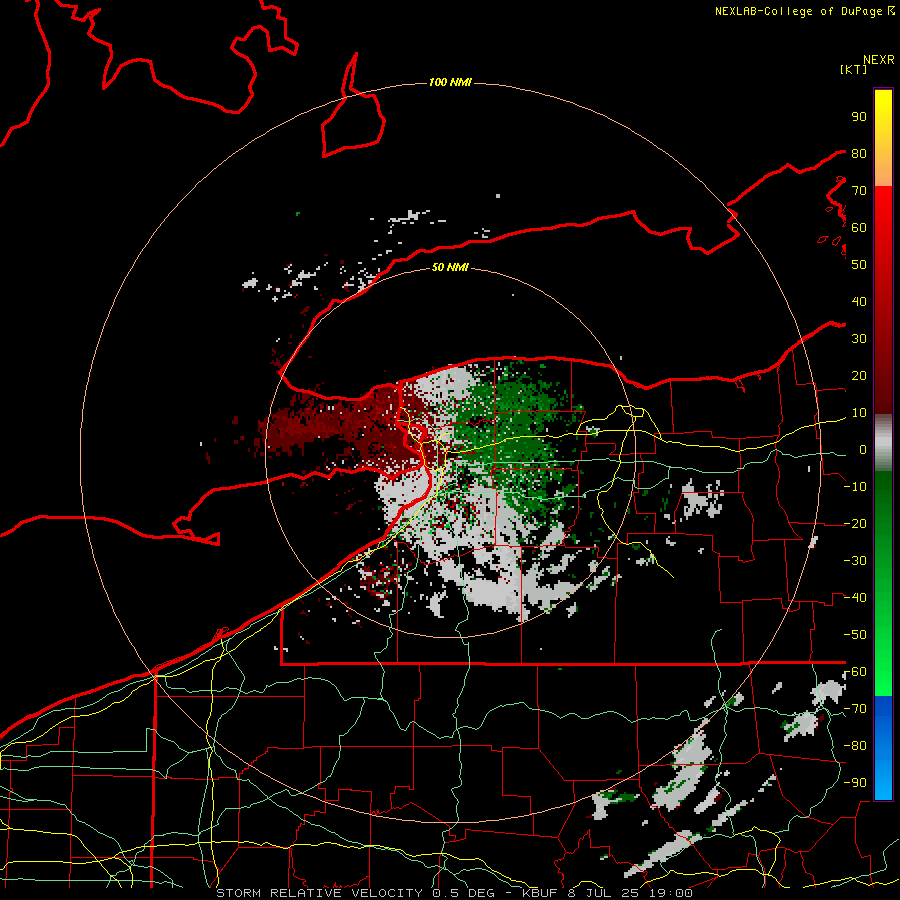The image size is (900, 900).
Task: Click the 20 value on velocity scale
Action: (859, 375)
